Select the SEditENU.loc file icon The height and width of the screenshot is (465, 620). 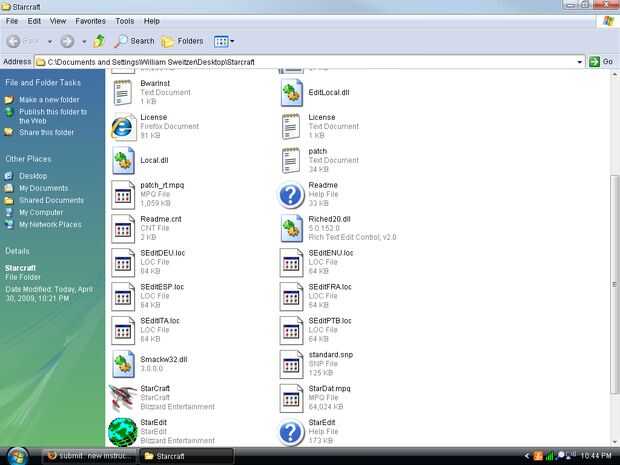click(x=291, y=263)
